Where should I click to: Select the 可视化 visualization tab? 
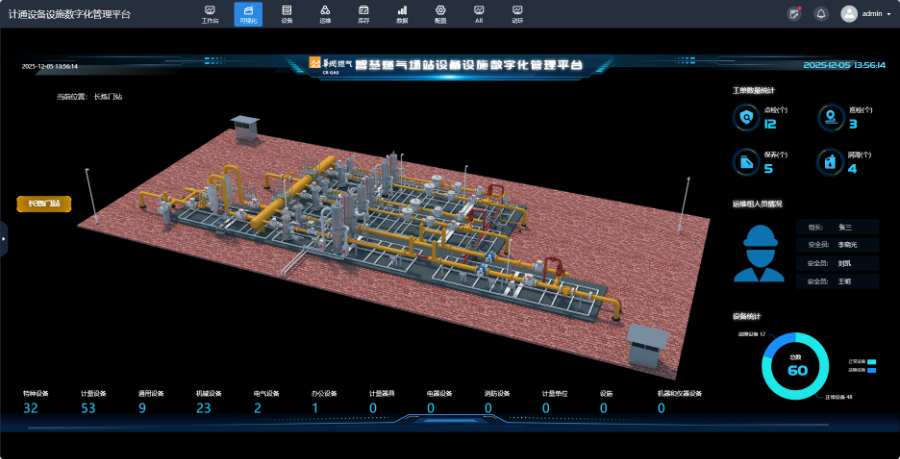pos(248,13)
